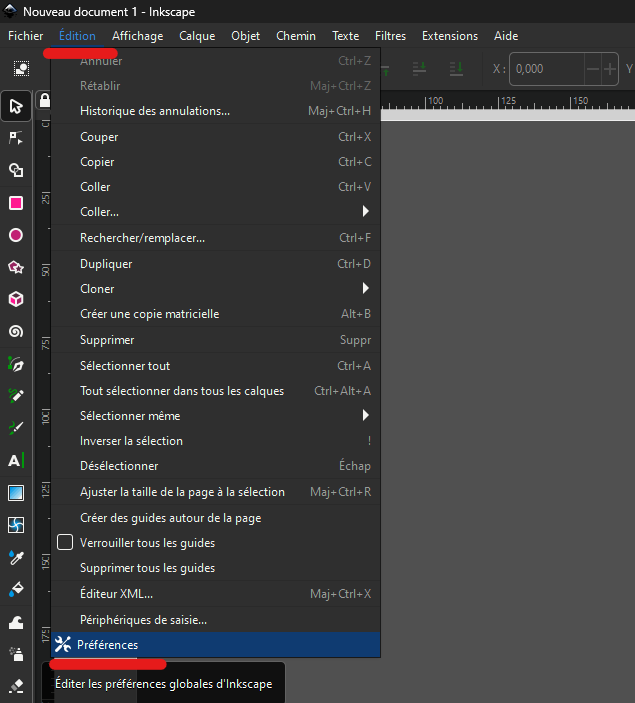Increase X value with plus button
The width and height of the screenshot is (635, 703).
pyautogui.click(x=609, y=69)
